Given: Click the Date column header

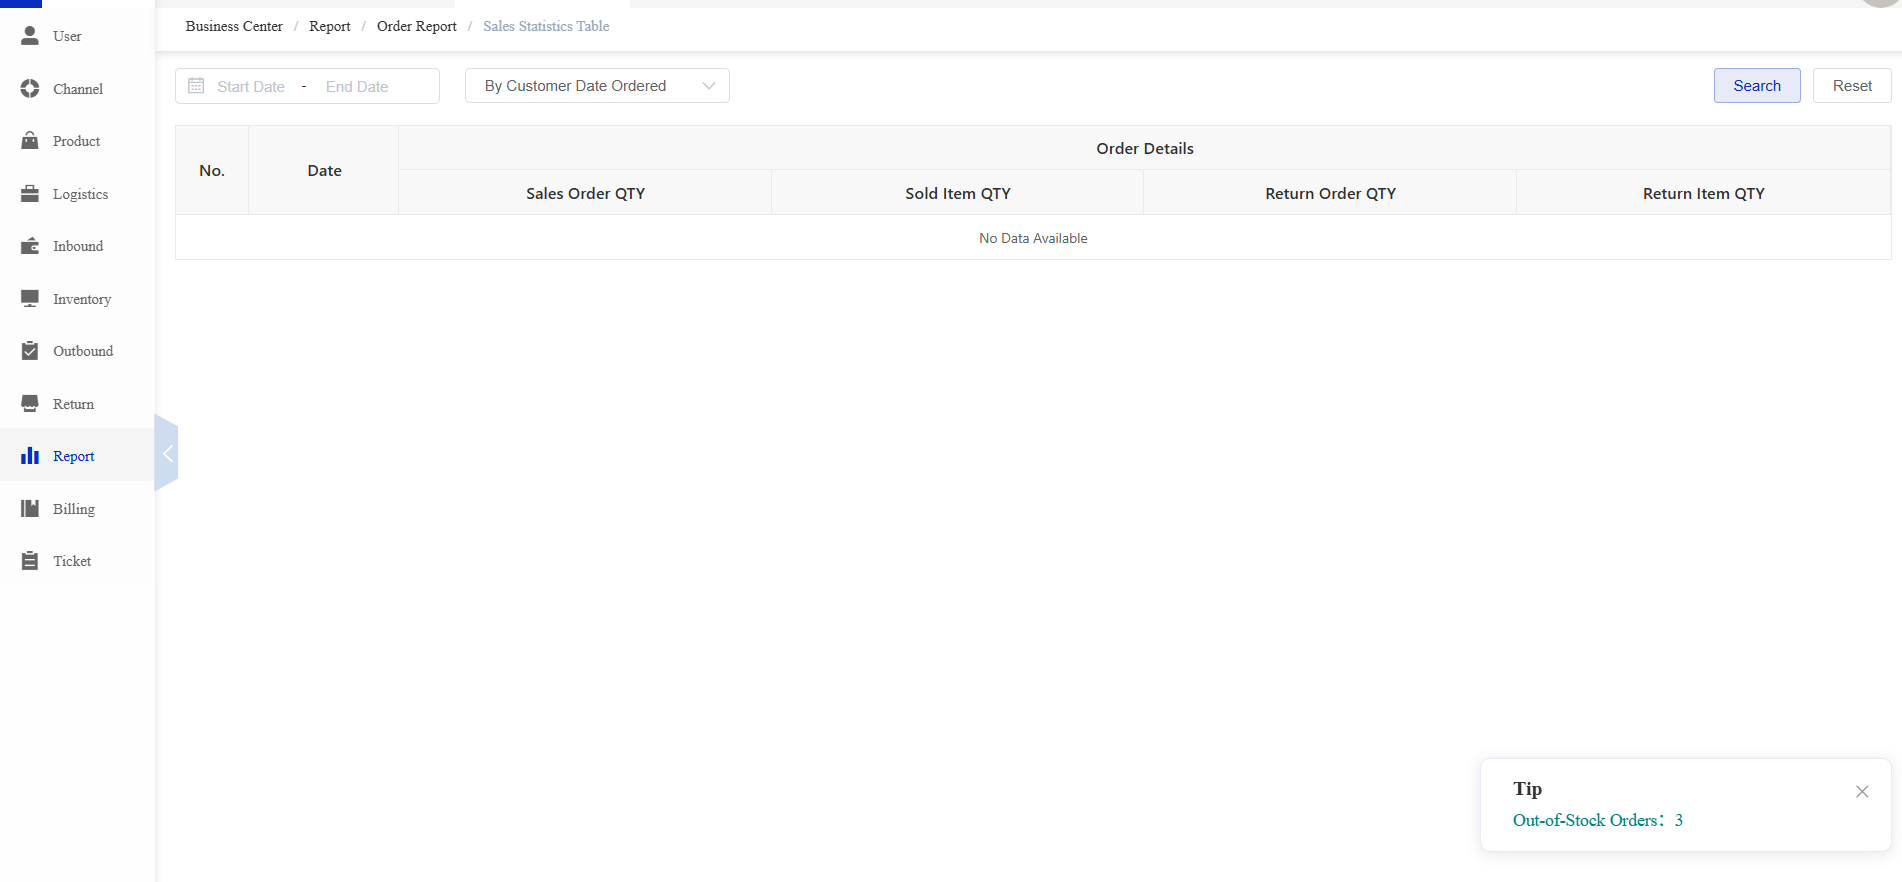Looking at the screenshot, I should pos(324,171).
